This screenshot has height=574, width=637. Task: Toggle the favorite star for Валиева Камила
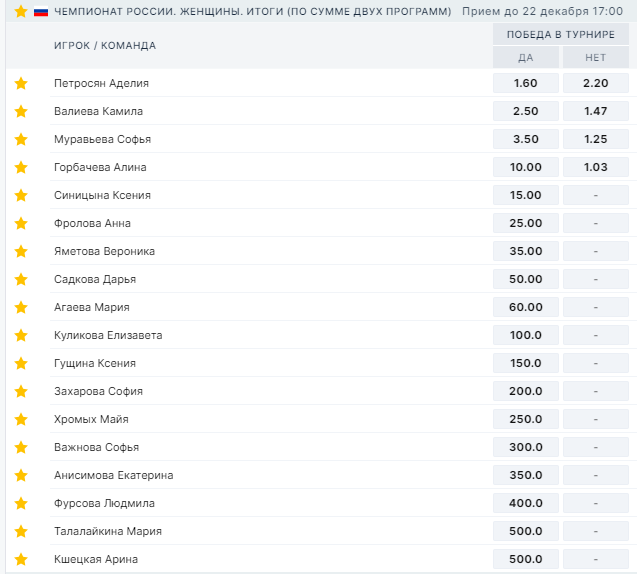[21, 111]
